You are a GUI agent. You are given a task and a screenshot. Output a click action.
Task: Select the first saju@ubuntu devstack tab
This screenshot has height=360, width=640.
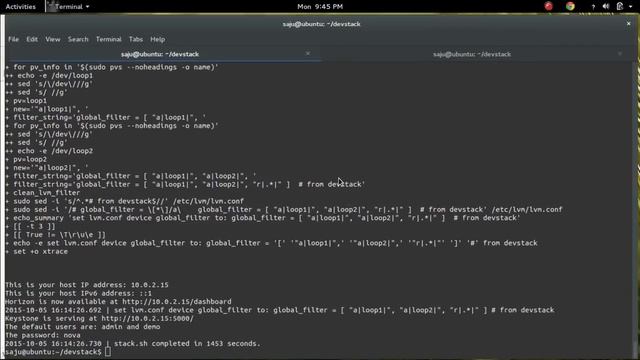point(160,54)
